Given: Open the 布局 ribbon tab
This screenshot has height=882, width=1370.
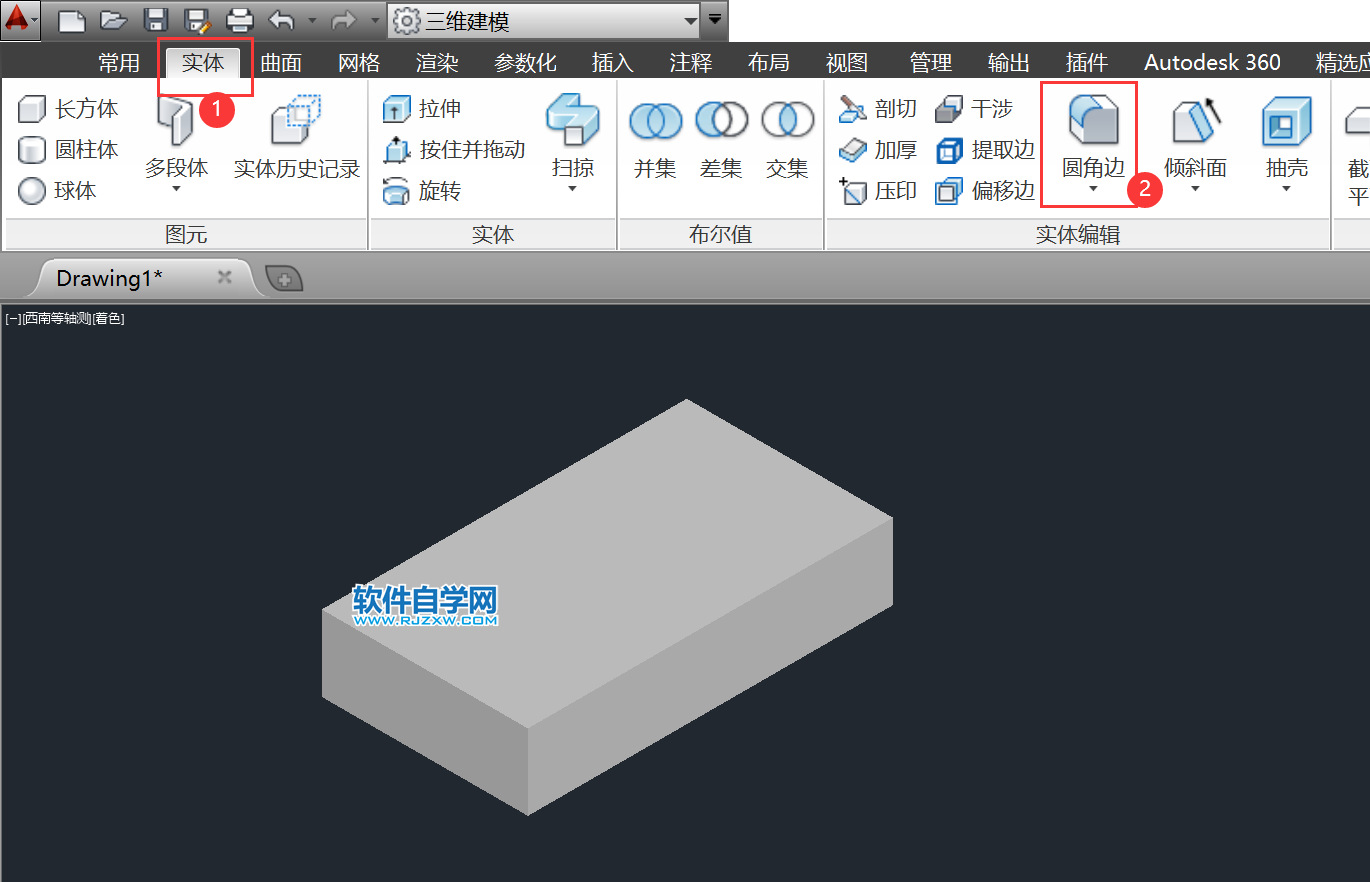Looking at the screenshot, I should click(x=769, y=62).
